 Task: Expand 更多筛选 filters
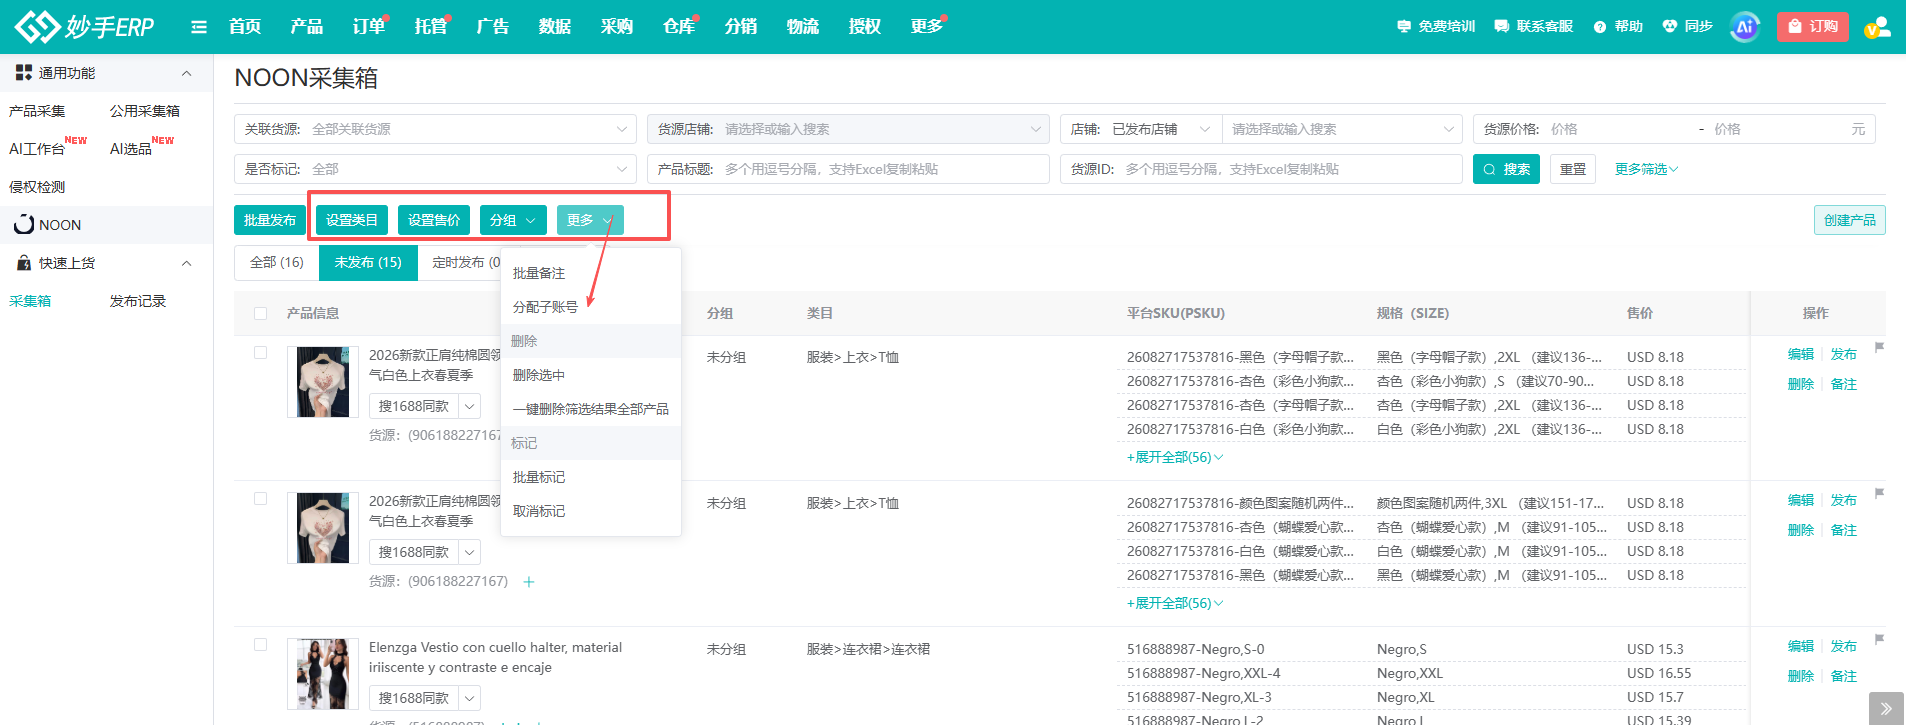1646,169
